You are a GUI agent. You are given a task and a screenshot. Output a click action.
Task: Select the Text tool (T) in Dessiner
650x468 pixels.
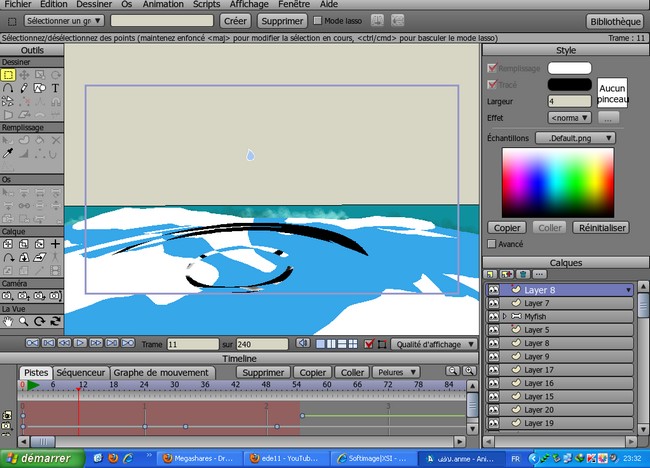tap(55, 88)
